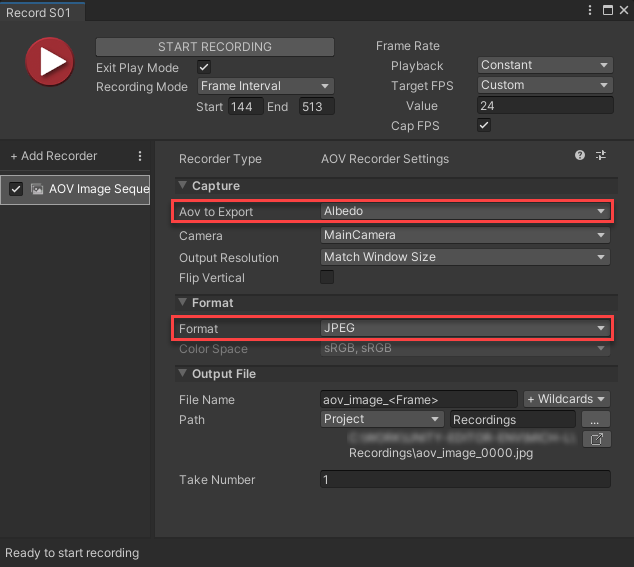
Task: Open the Format JPEG dropdown
Action: 465,328
